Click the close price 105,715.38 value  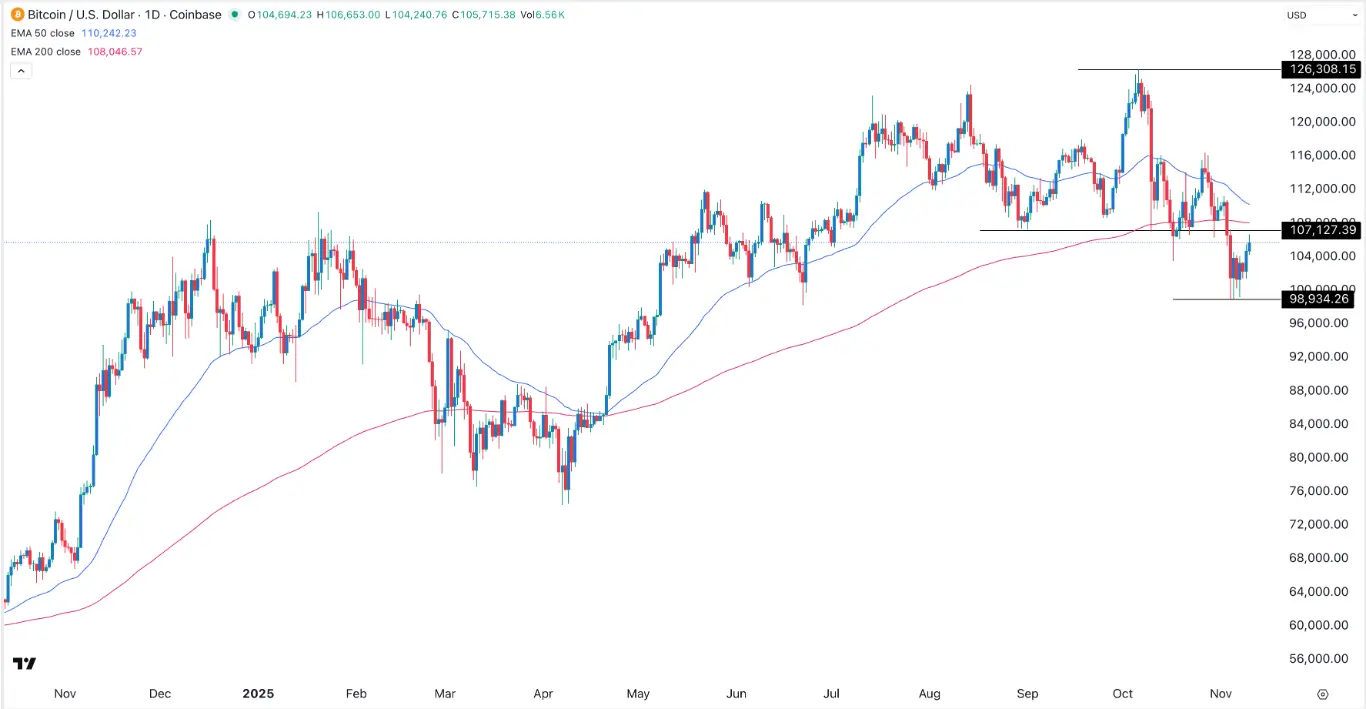[490, 15]
